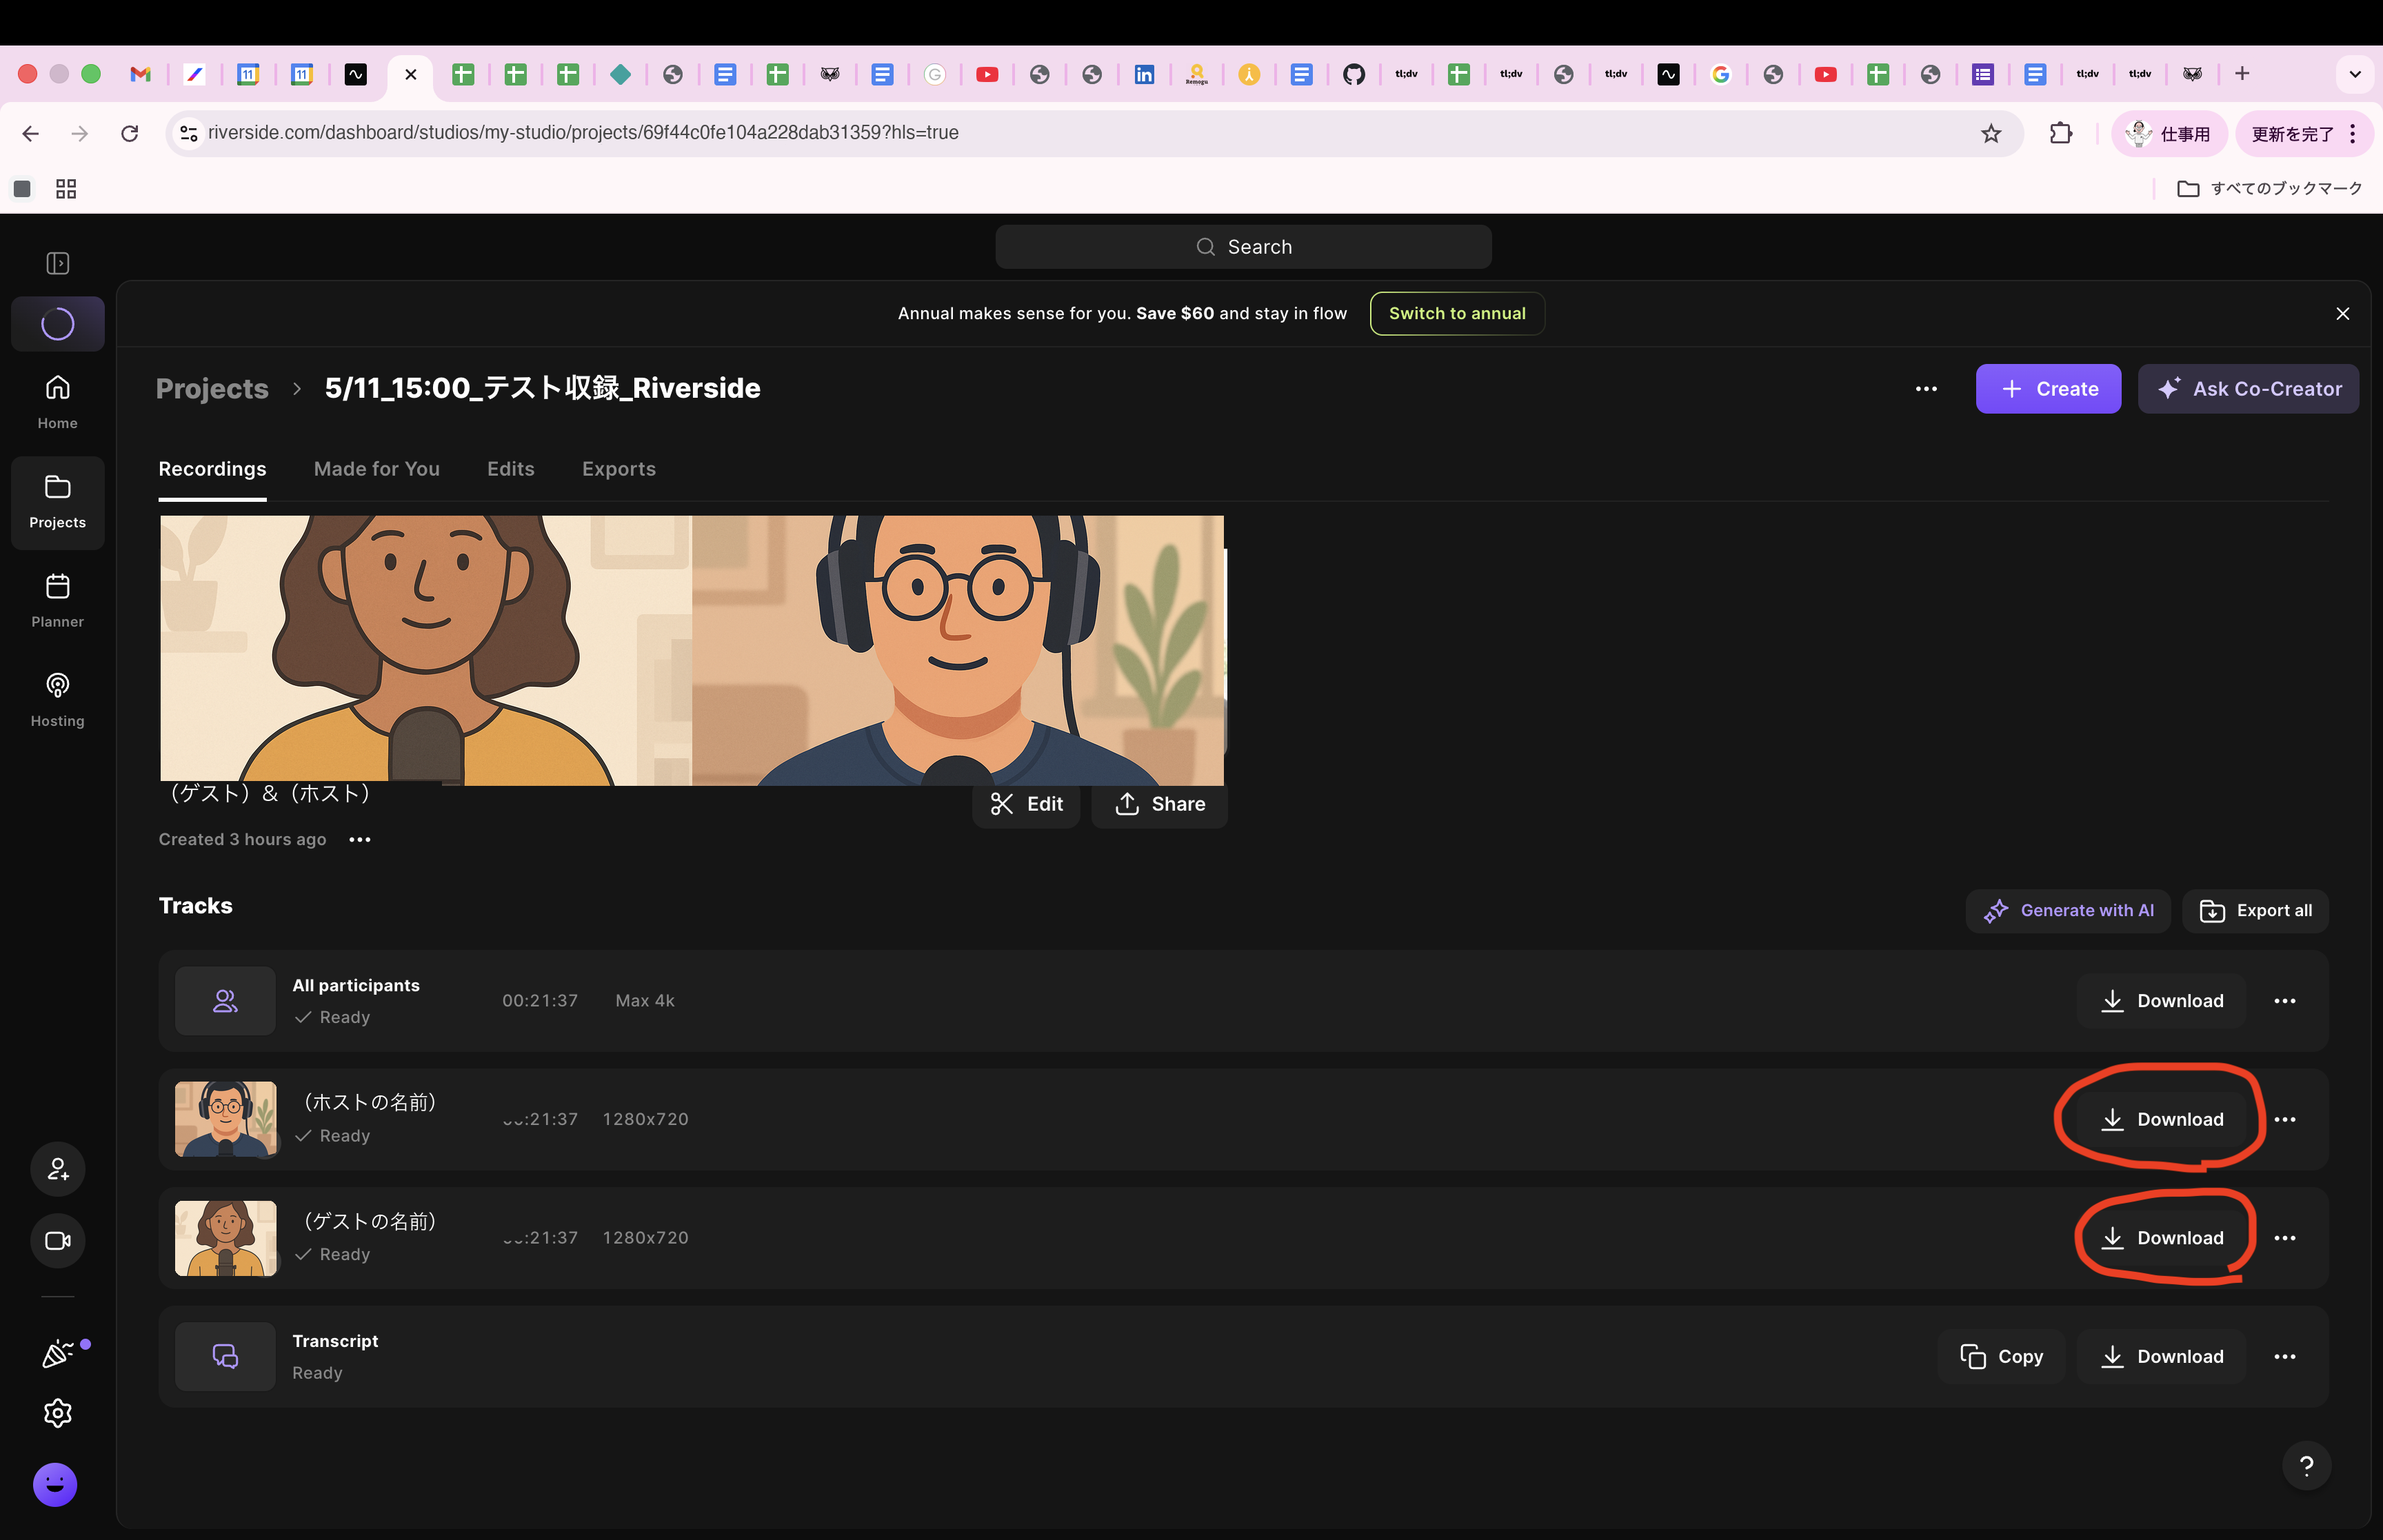Image resolution: width=2383 pixels, height=1540 pixels.
Task: Open the Chrome menu three vertical dots
Action: (2353, 133)
